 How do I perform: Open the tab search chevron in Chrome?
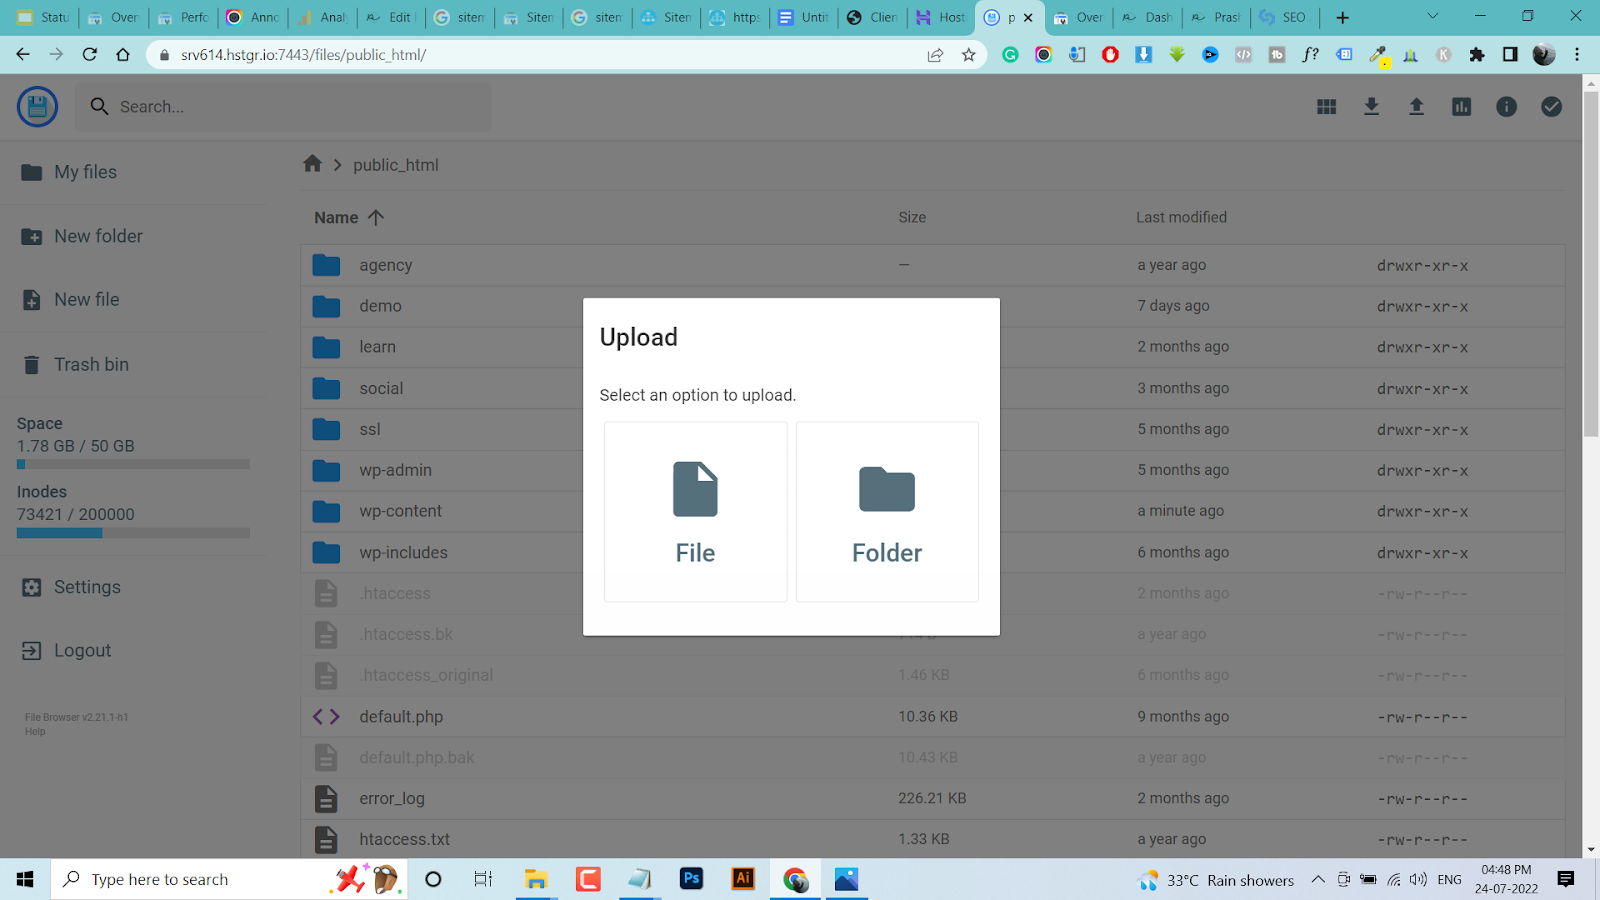click(1432, 17)
